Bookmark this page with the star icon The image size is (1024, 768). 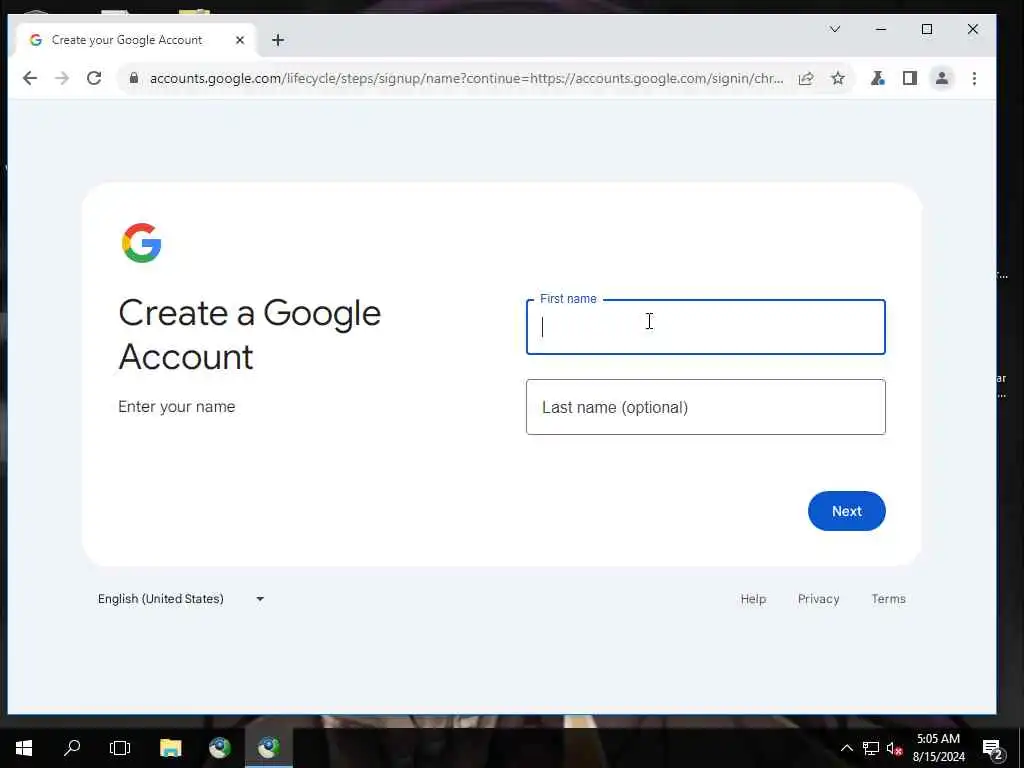click(x=838, y=78)
